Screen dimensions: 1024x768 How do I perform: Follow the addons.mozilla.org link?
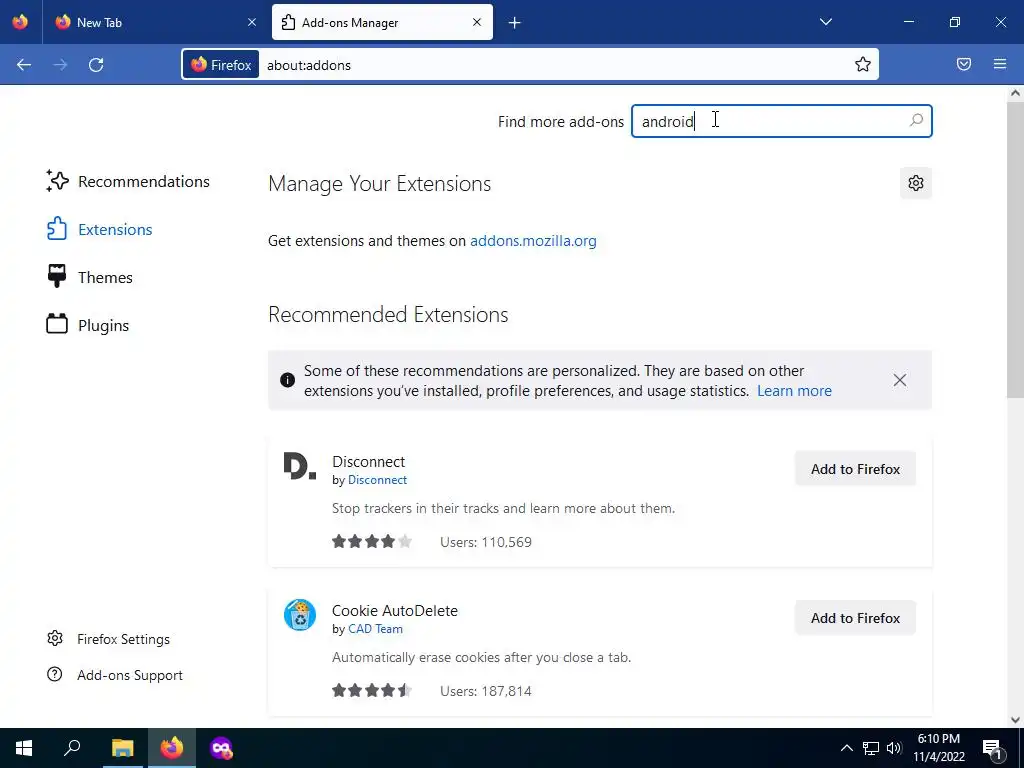[x=533, y=240]
